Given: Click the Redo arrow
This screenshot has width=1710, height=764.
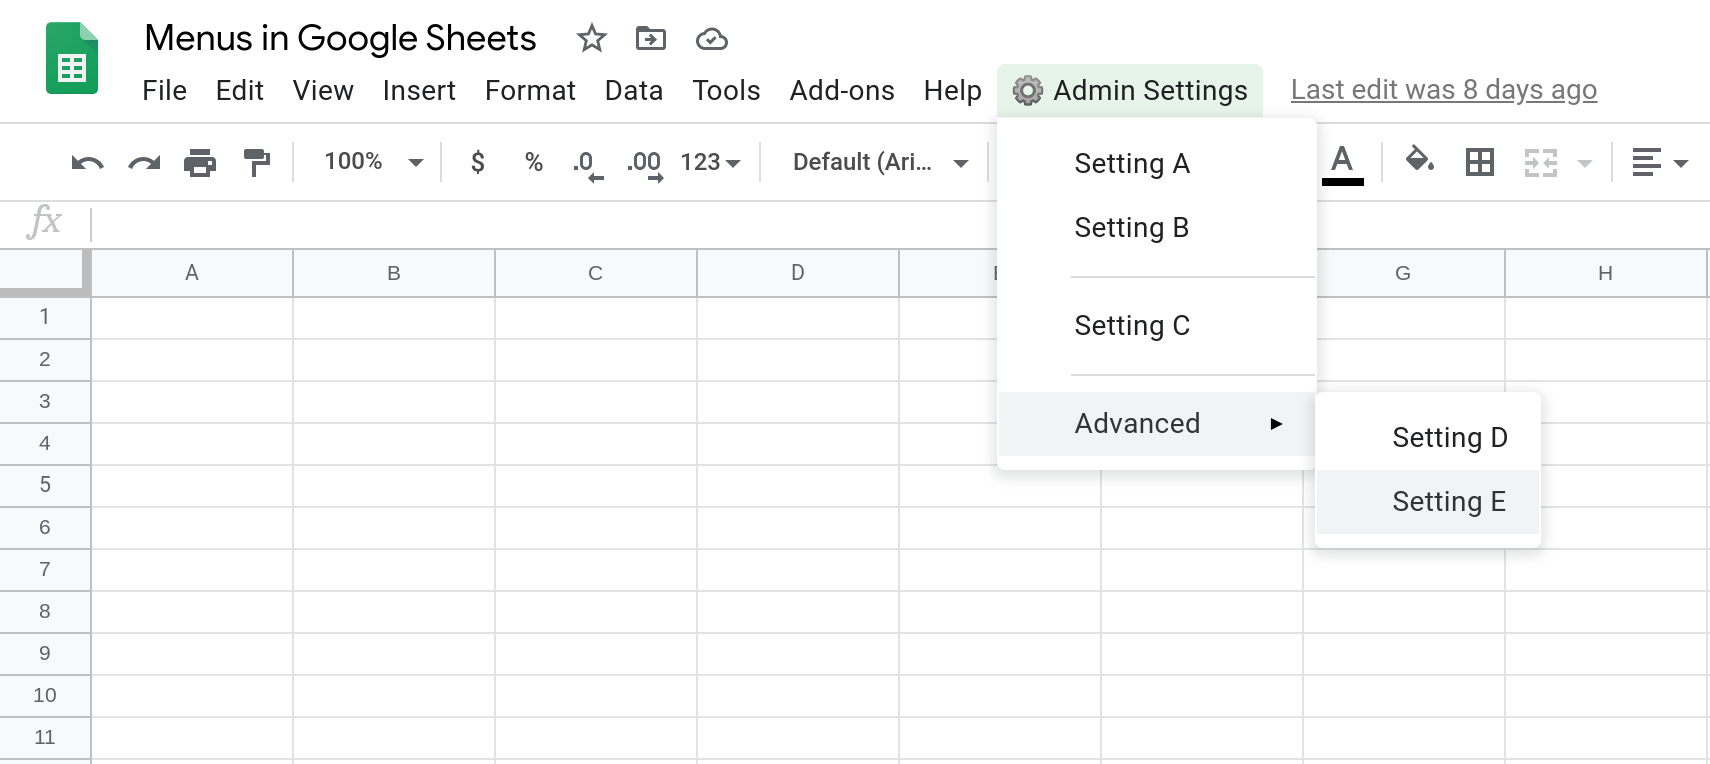Looking at the screenshot, I should [x=144, y=162].
